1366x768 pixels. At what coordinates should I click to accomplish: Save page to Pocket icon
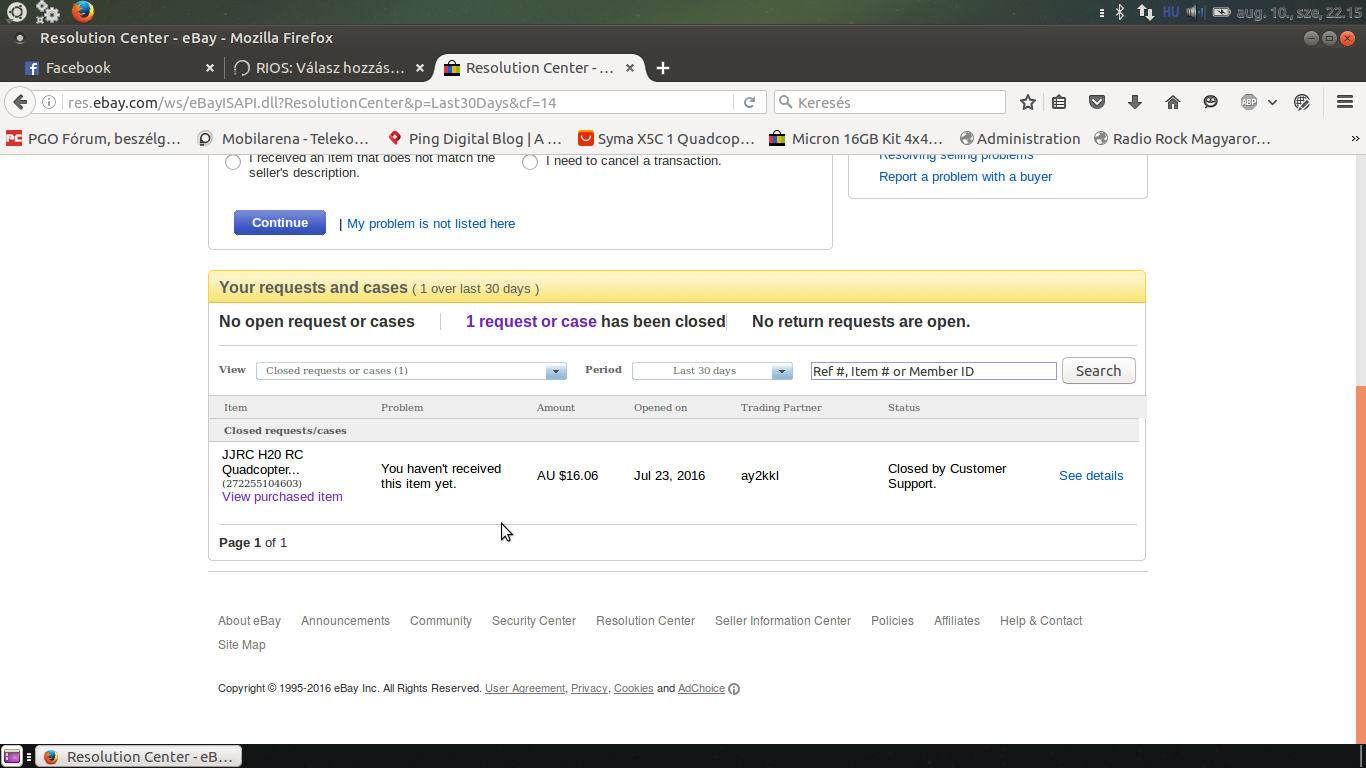[x=1097, y=102]
